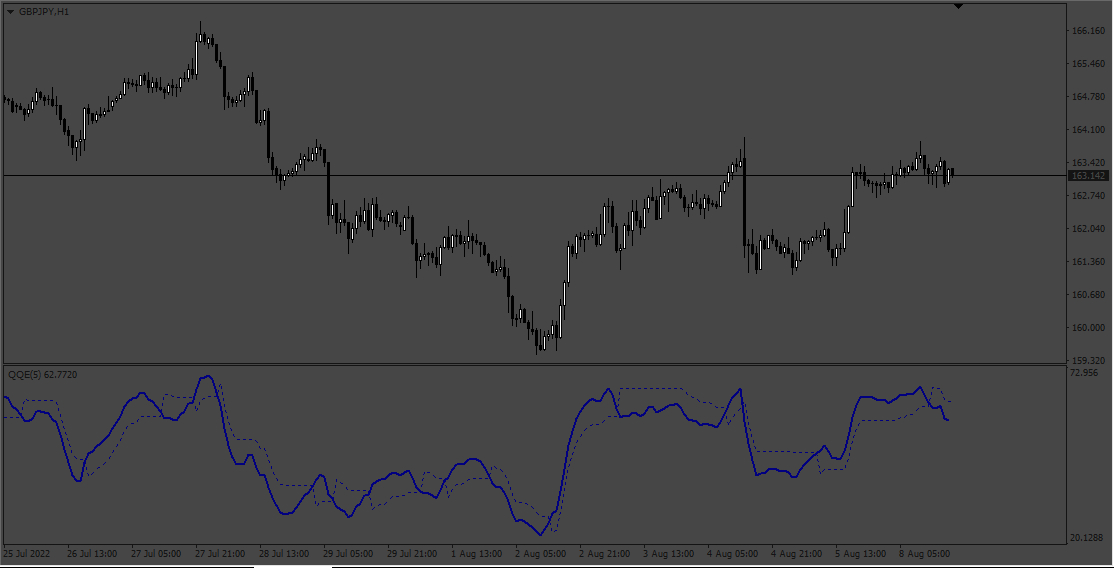
Task: Click the 26 Jul 13:00 time label
Action: pyautogui.click(x=92, y=553)
